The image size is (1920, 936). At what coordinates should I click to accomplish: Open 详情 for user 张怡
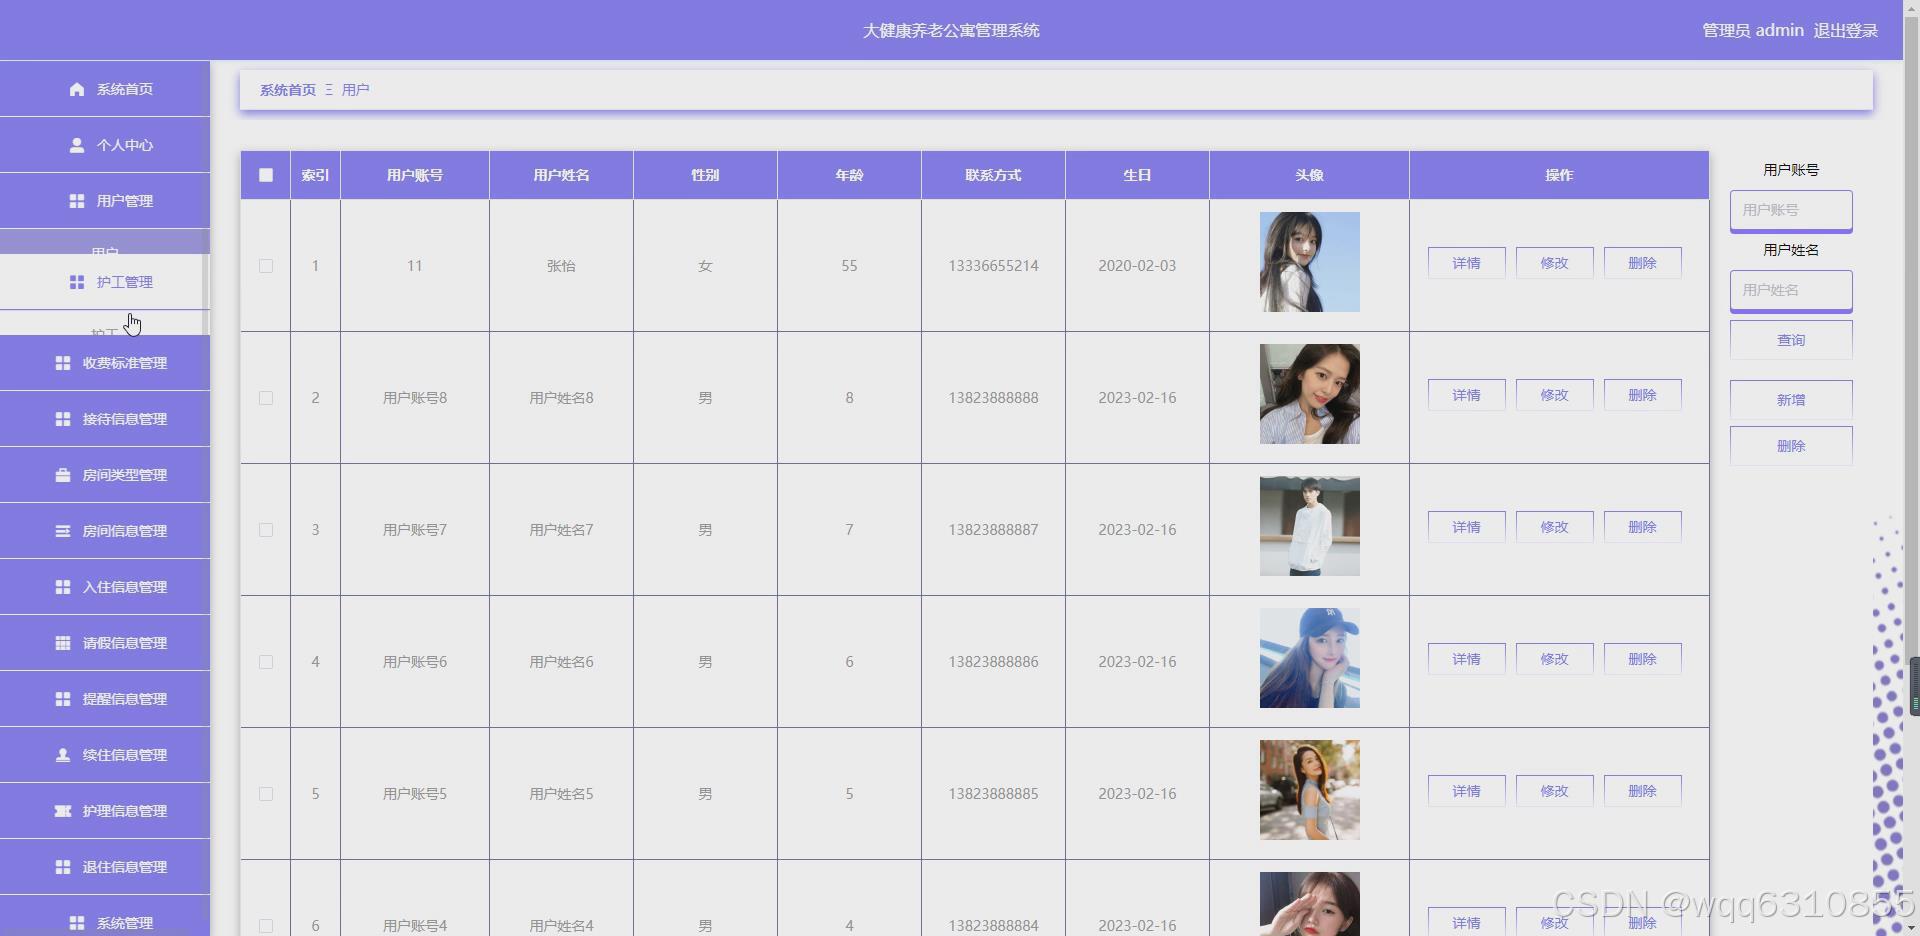(x=1466, y=263)
